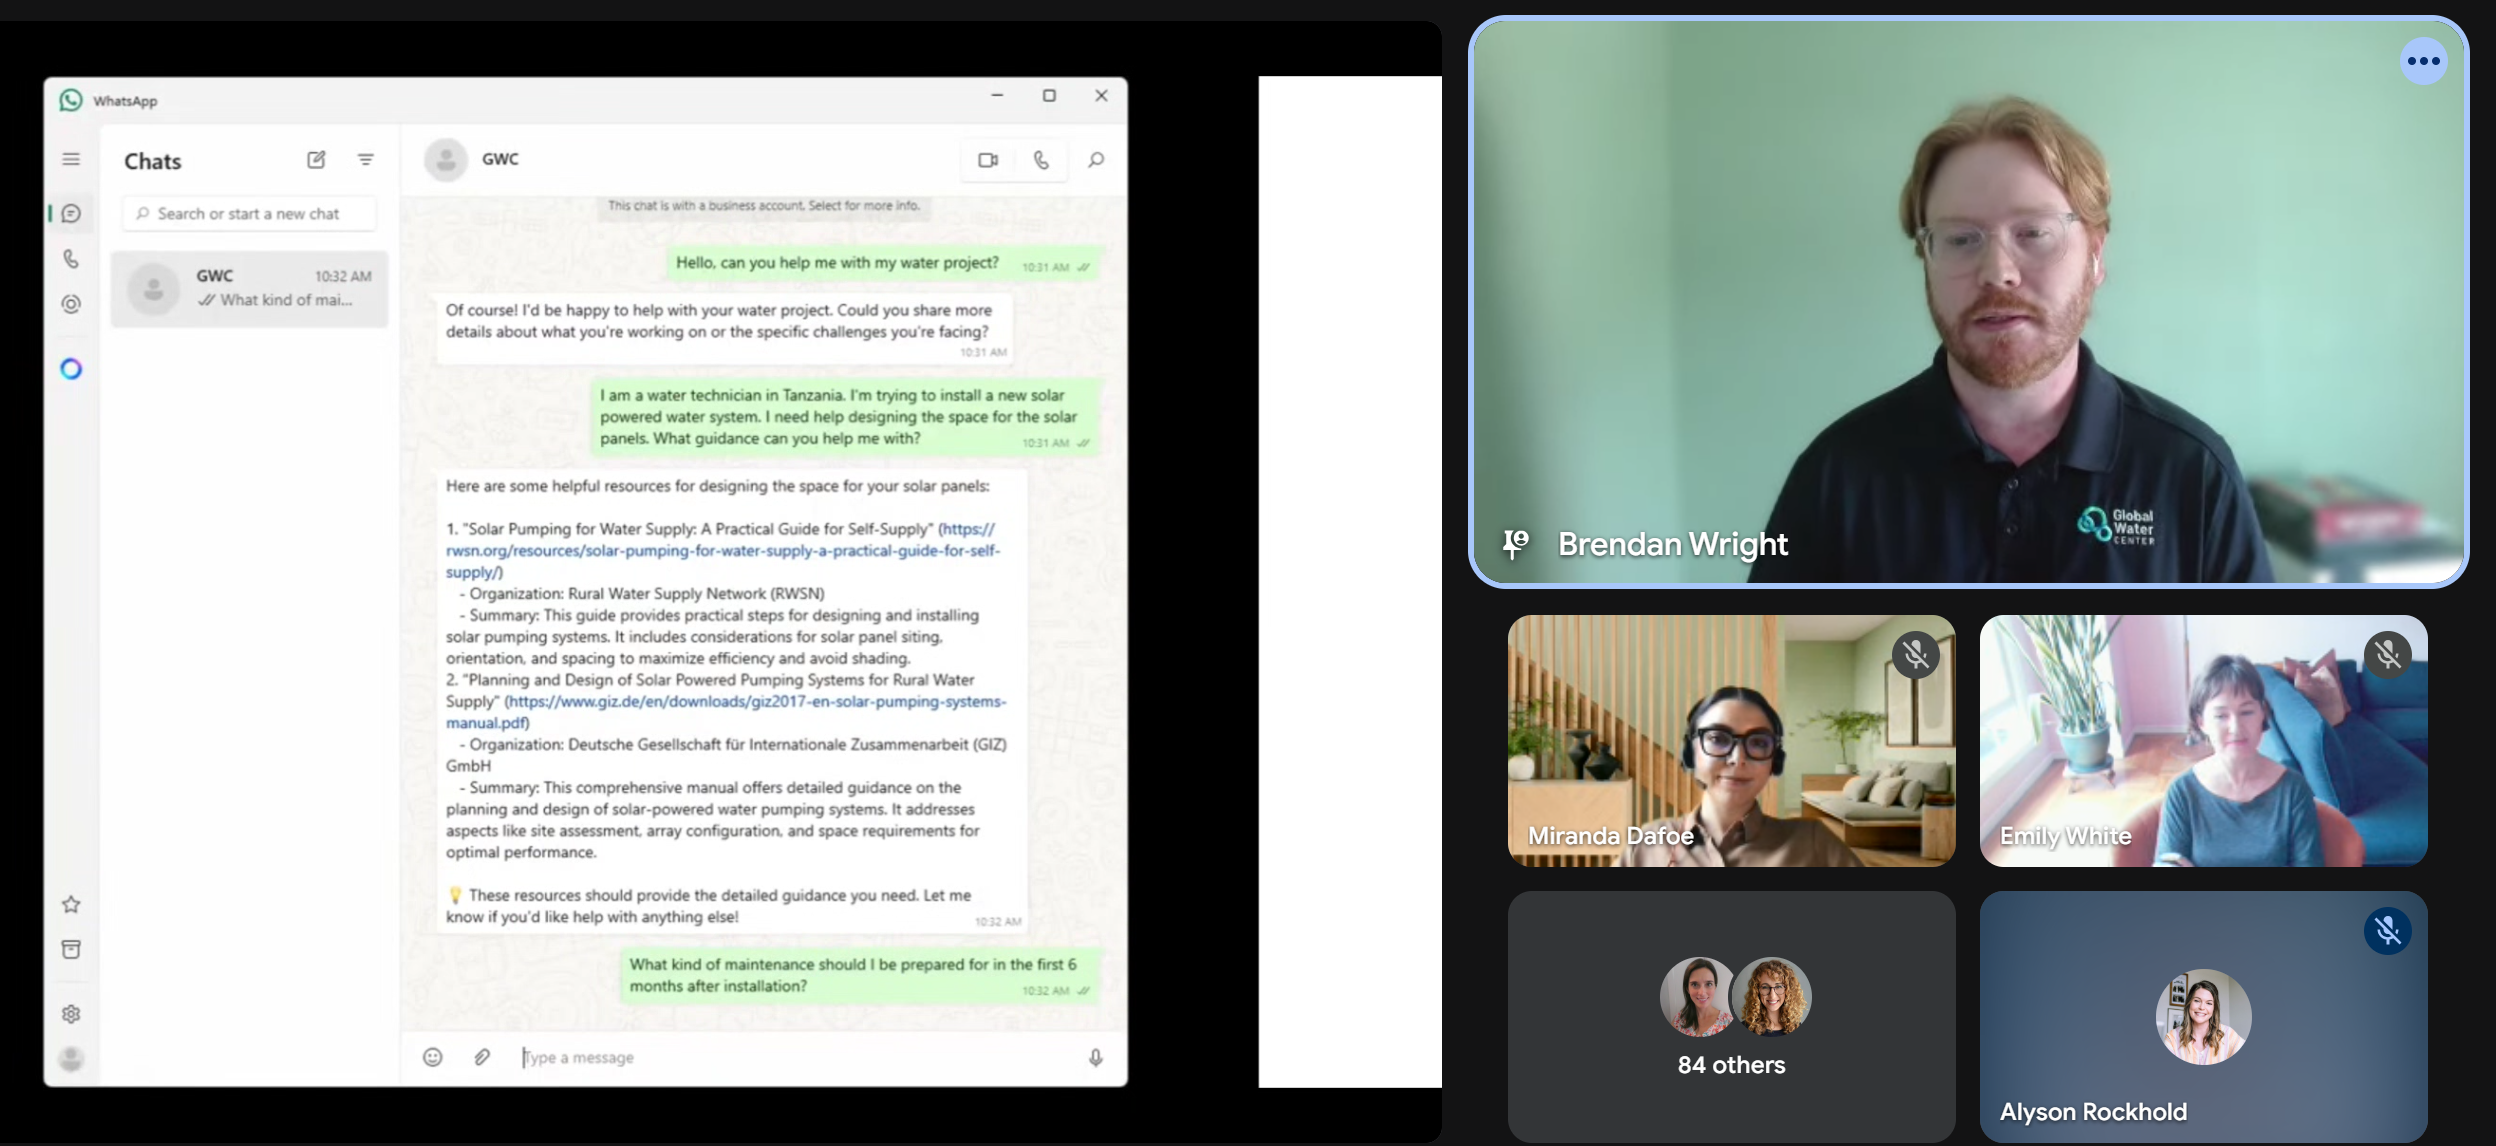Open the Meta AI circle icon
Viewport: 2496px width, 1146px height.
71,369
